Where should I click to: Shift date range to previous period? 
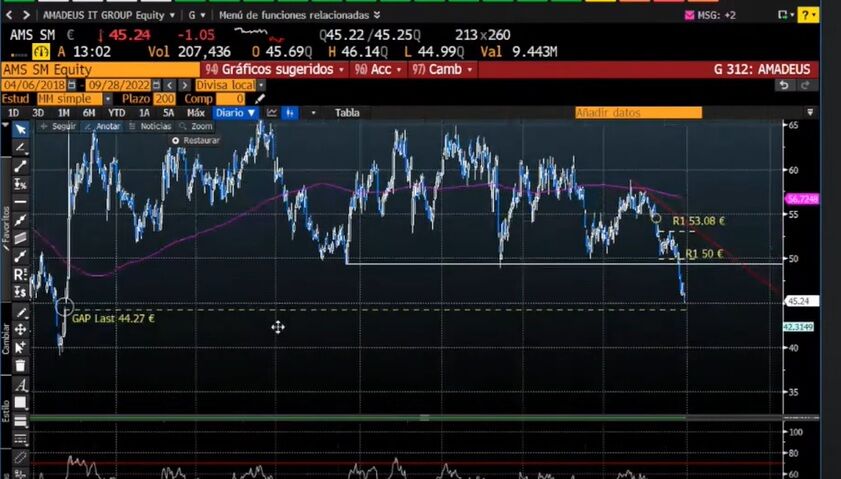pos(169,85)
